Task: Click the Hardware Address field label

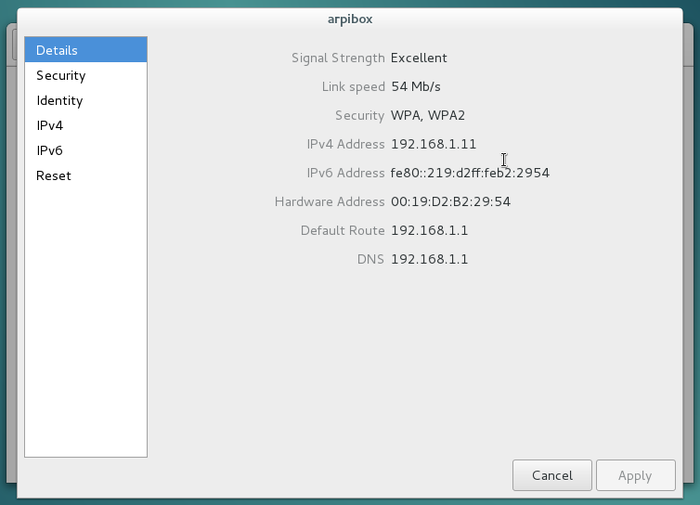Action: click(329, 202)
